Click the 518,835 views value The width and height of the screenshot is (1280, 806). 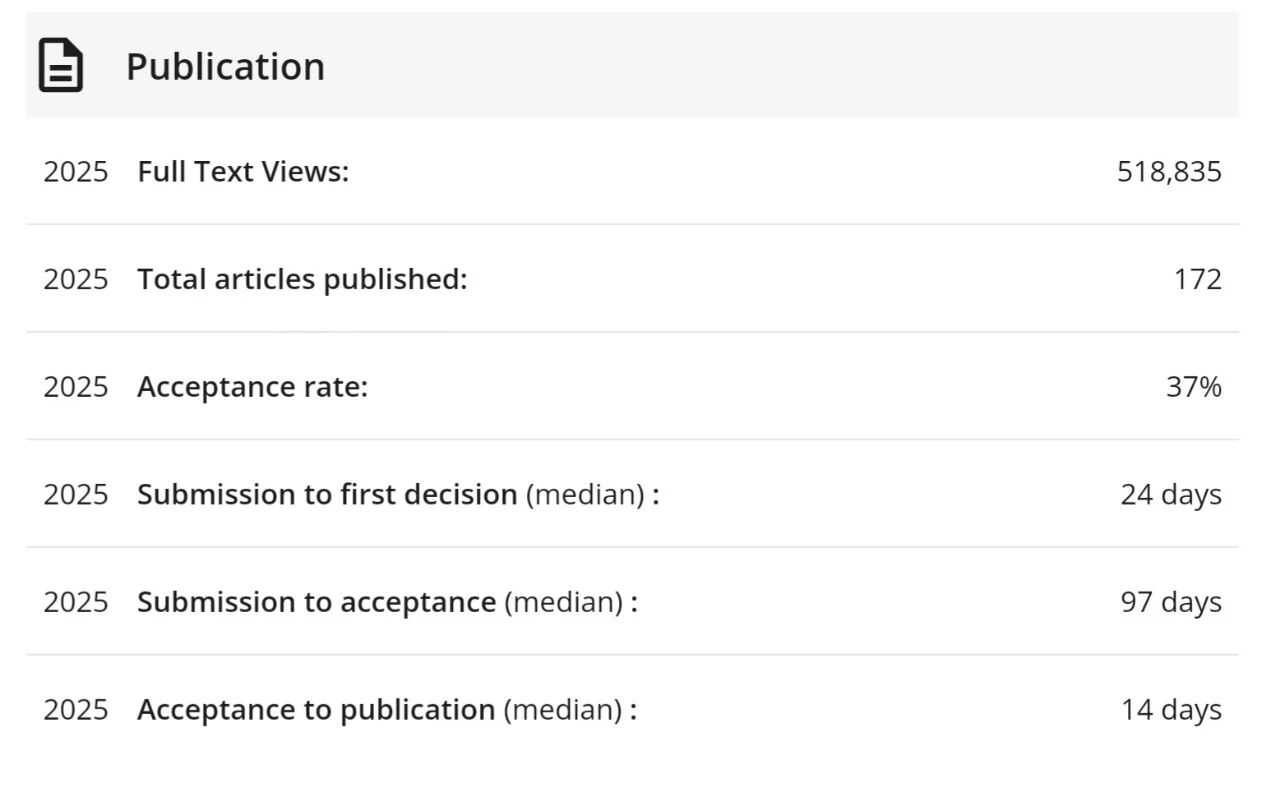tap(1169, 171)
